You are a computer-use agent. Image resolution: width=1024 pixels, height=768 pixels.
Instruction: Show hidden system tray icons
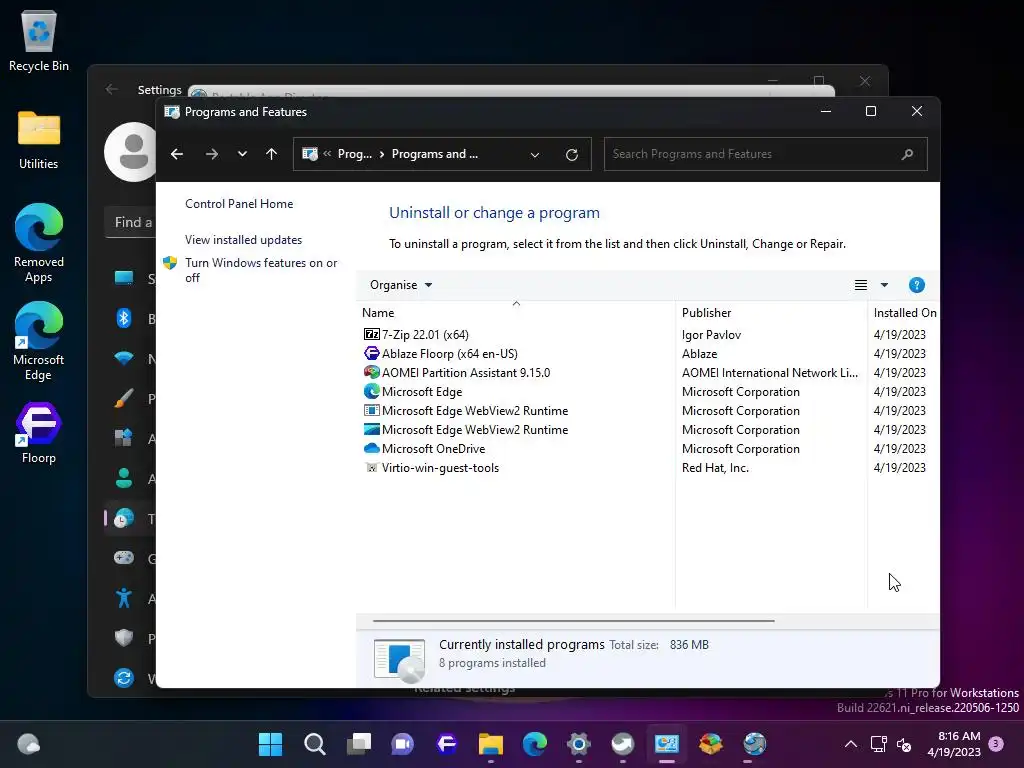pyautogui.click(x=851, y=744)
